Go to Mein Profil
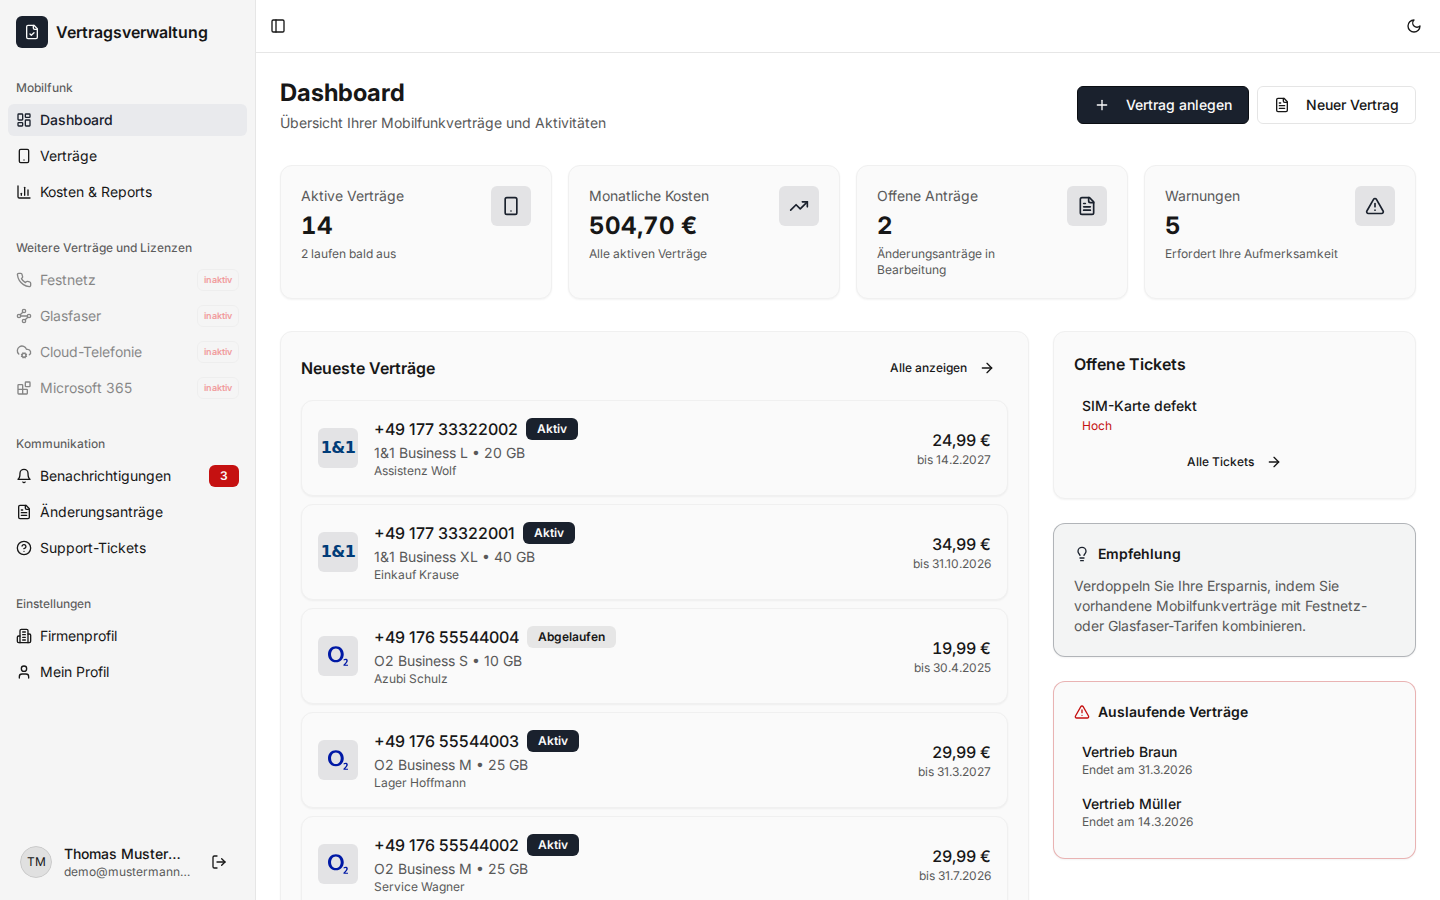 point(127,672)
